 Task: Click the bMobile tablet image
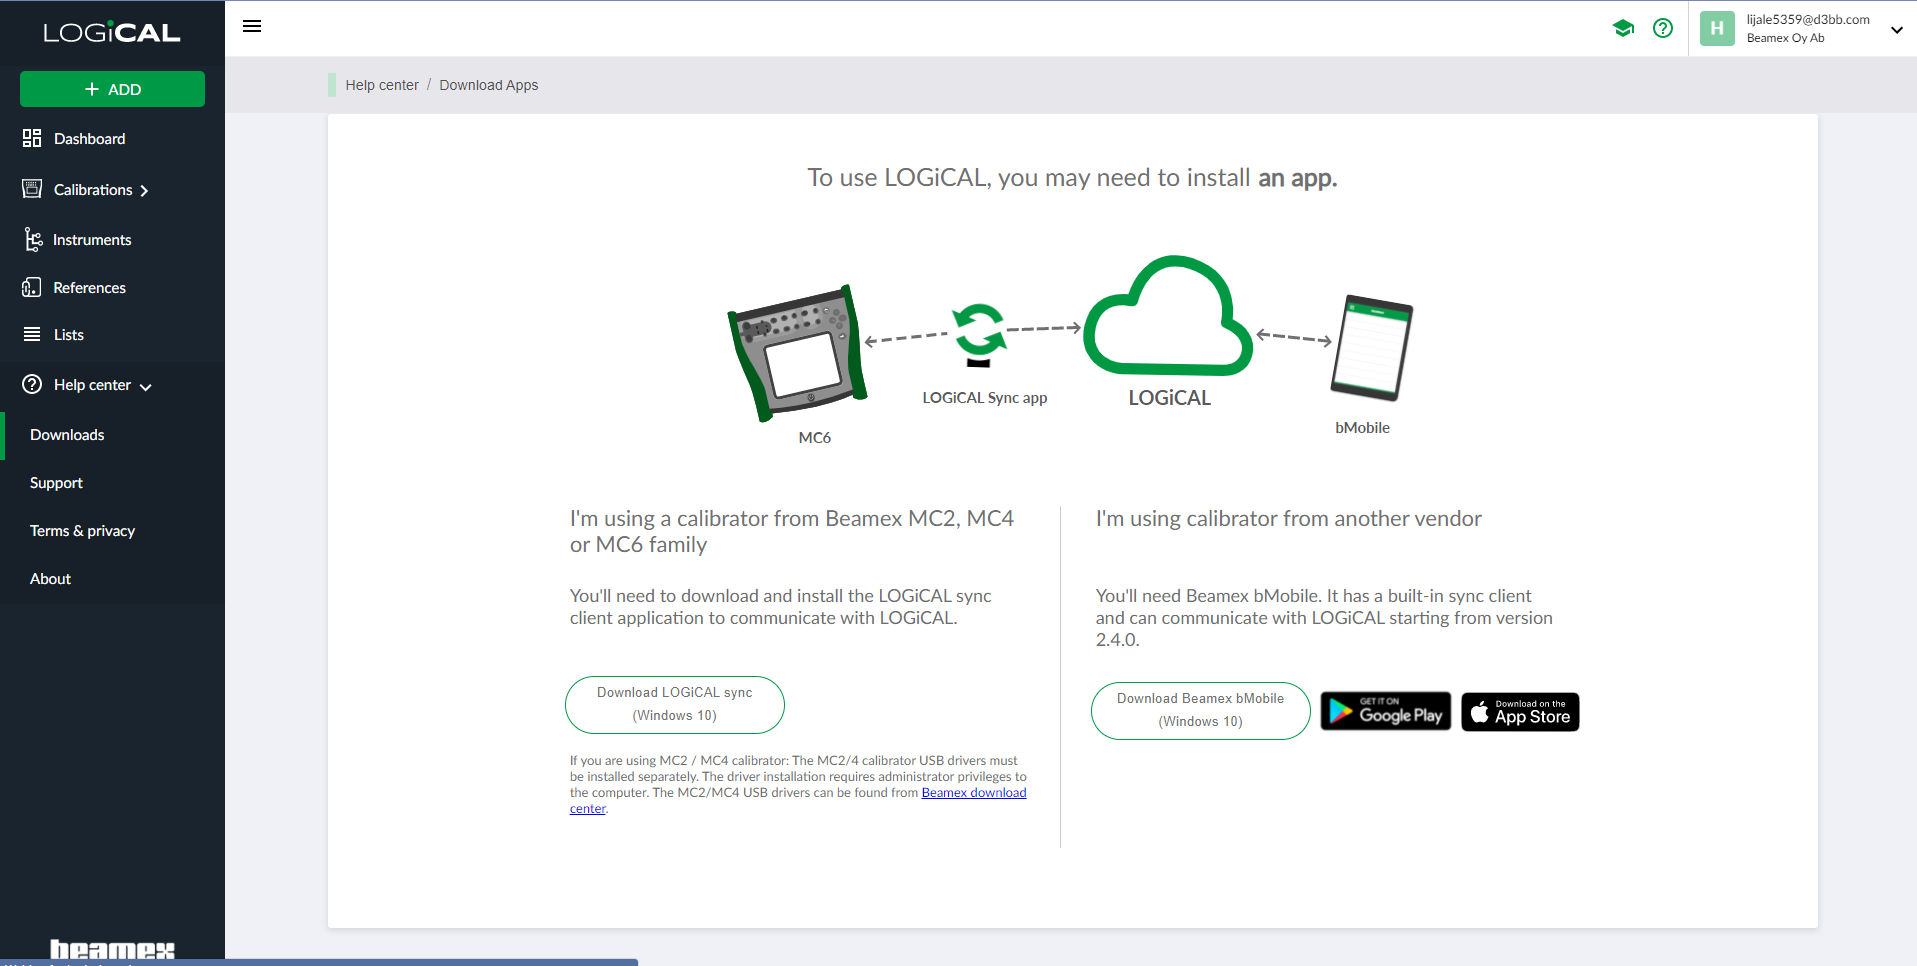tap(1372, 348)
